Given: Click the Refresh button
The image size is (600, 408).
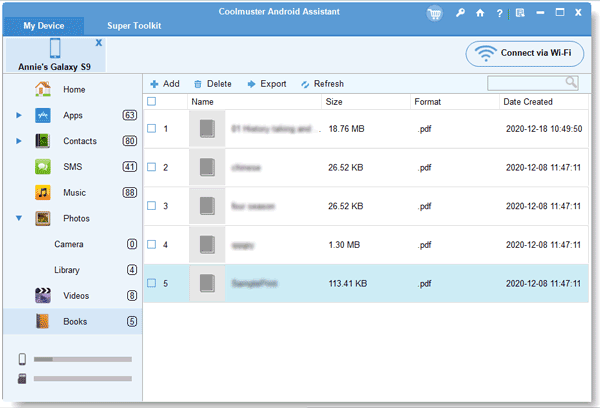Looking at the screenshot, I should coord(322,84).
